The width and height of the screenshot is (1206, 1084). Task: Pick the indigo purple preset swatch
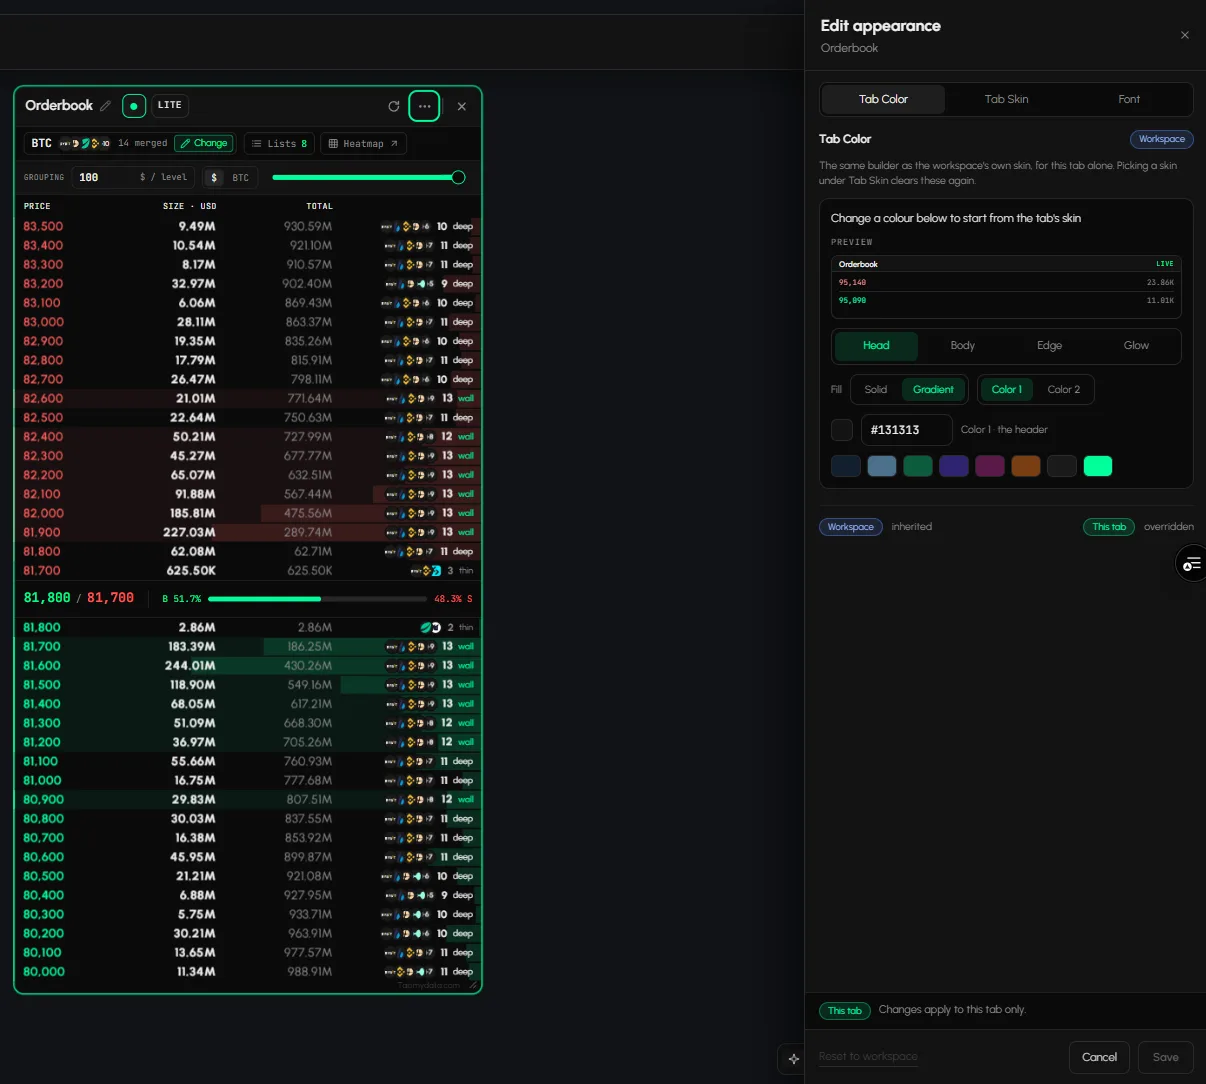point(954,466)
